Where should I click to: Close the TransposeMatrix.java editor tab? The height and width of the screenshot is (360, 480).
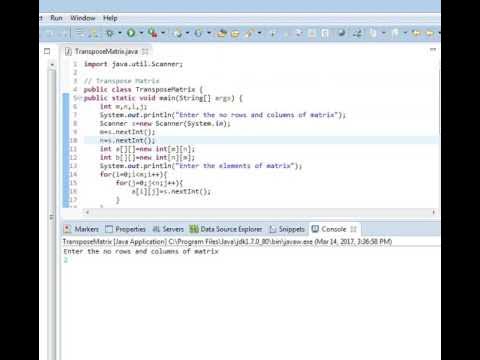tap(145, 51)
